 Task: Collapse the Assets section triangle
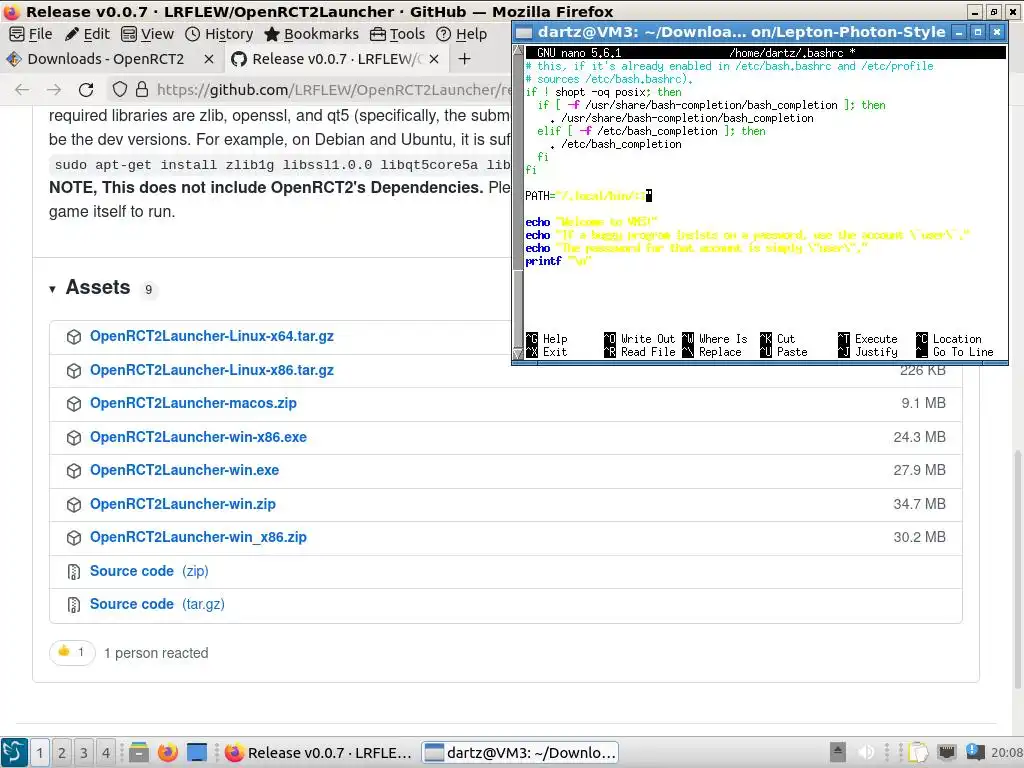tap(52, 289)
